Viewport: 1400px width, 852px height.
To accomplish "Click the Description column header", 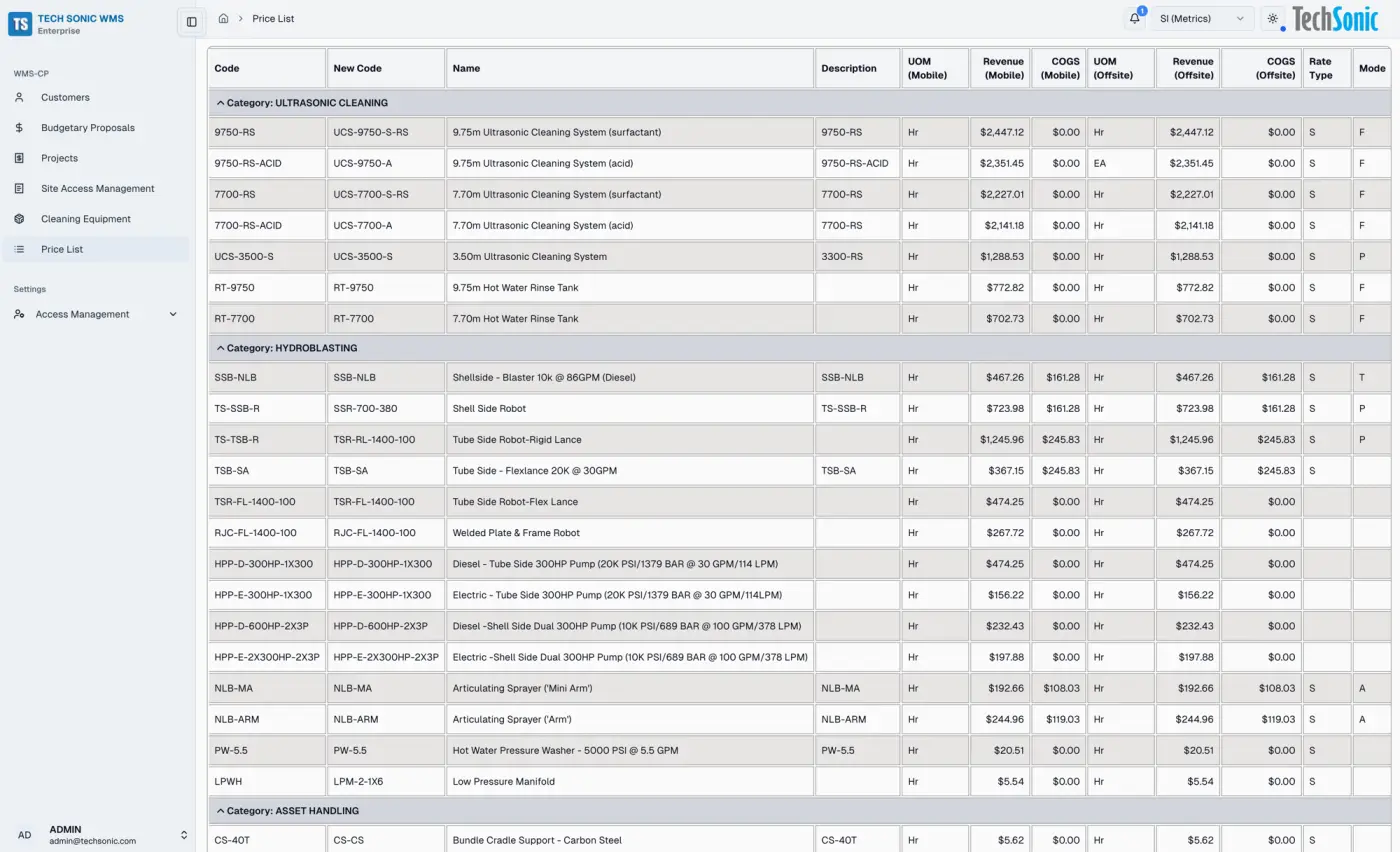I will click(x=857, y=68).
